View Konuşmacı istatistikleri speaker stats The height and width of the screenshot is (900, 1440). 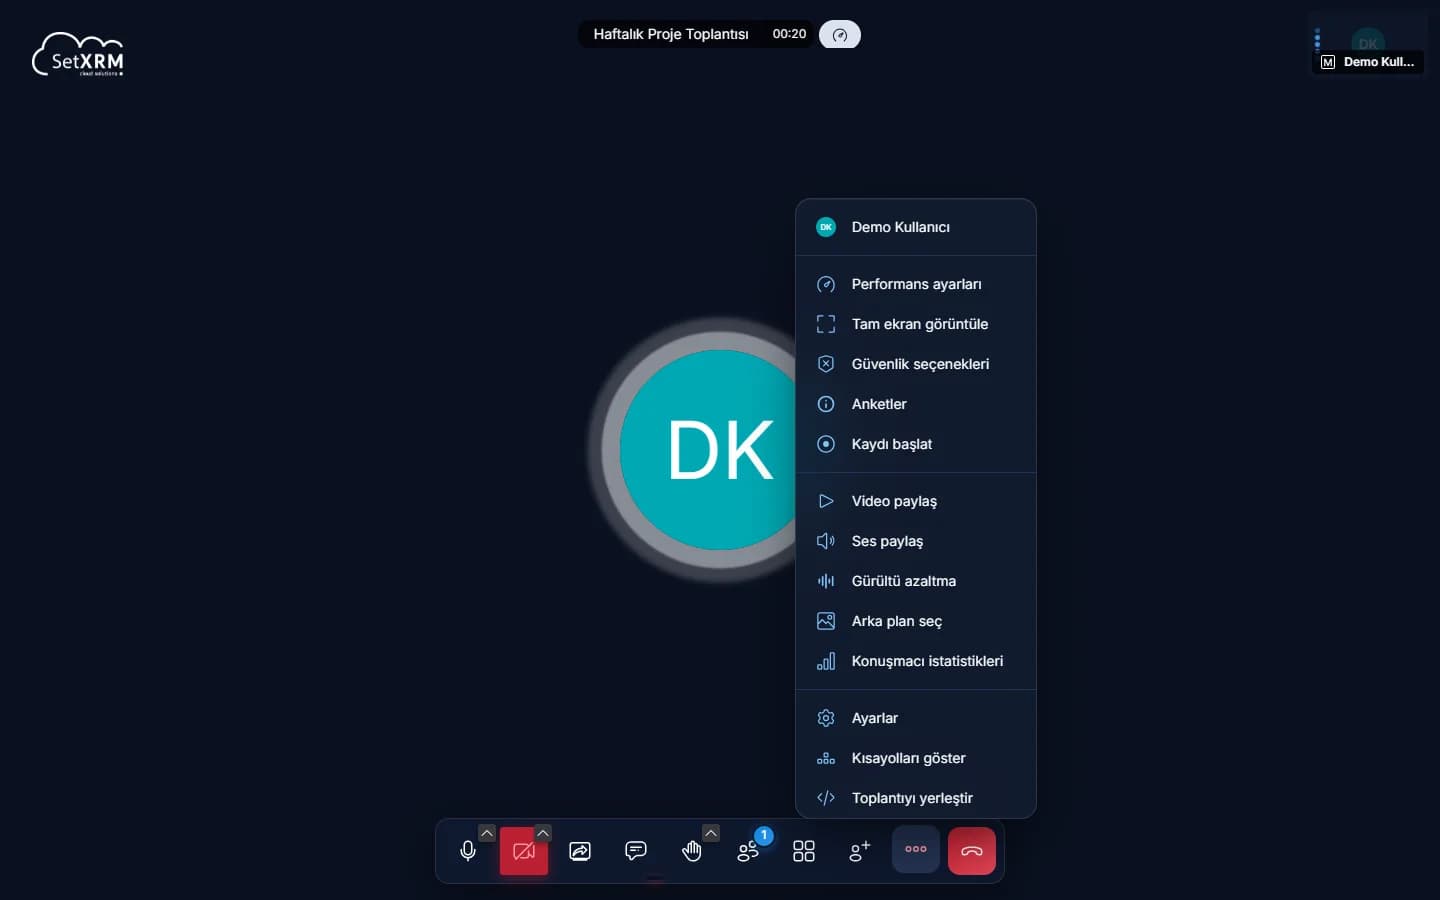916,661
